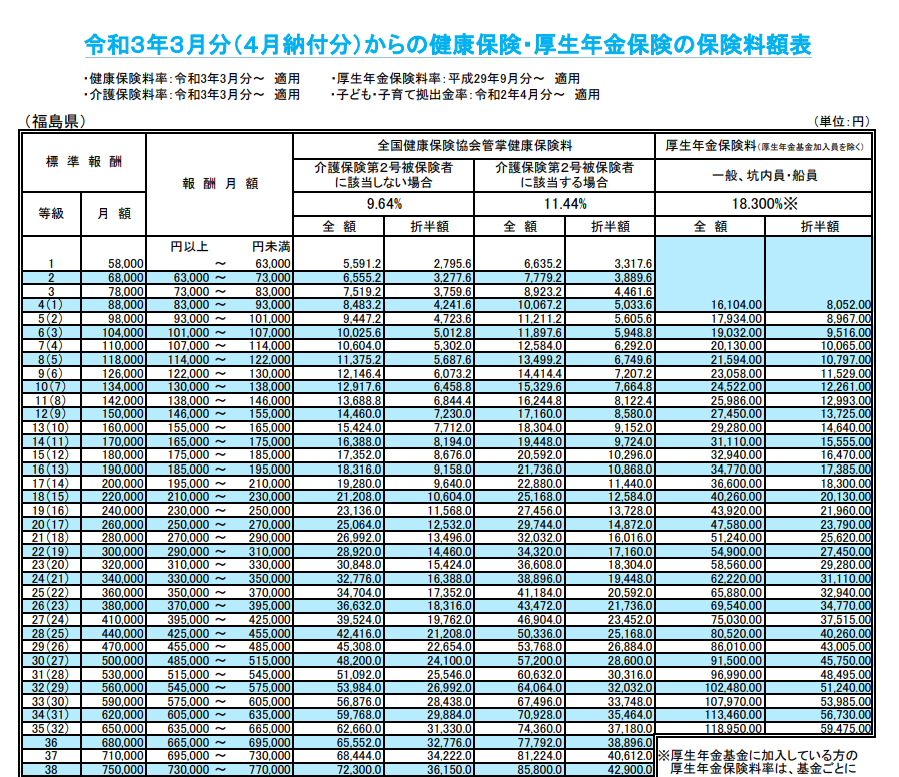Click the 介護保険第２号被保険者に該当する場合 header

click(x=562, y=174)
